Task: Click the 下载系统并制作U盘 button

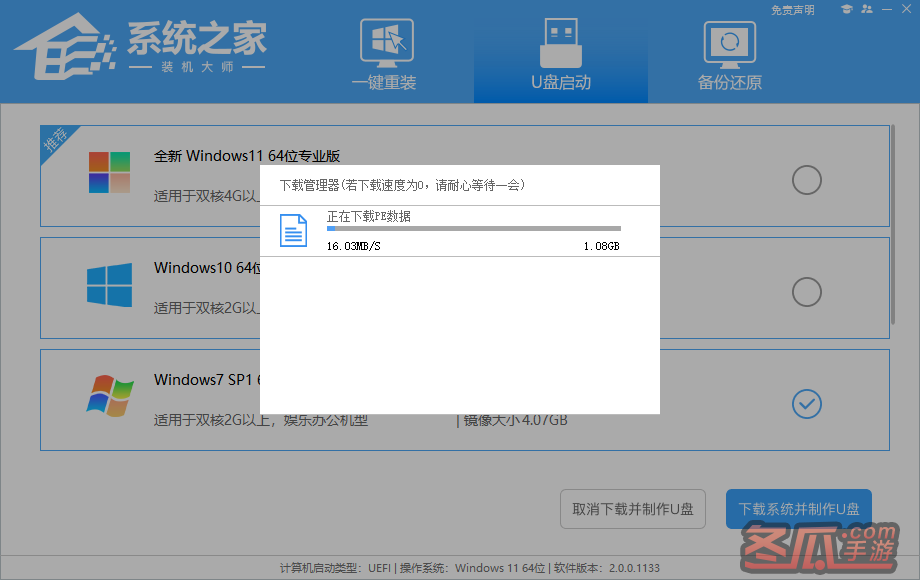Action: (799, 509)
